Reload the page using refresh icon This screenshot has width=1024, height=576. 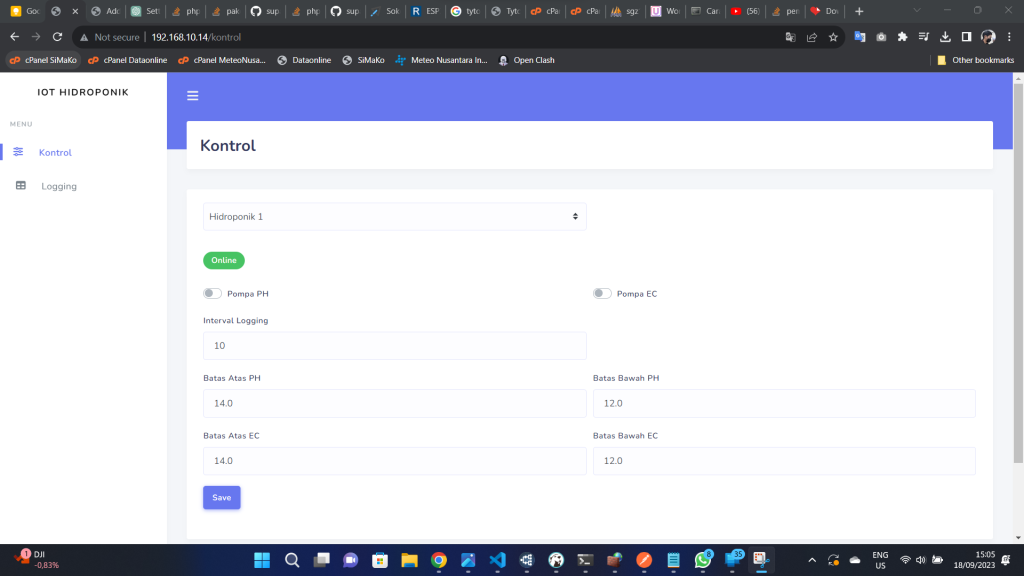pyautogui.click(x=58, y=37)
